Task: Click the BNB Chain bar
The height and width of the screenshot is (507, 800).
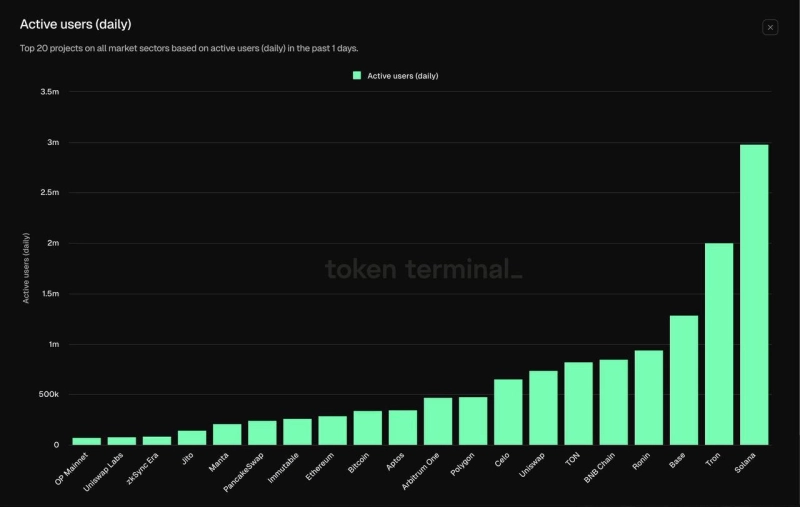Action: (x=614, y=402)
